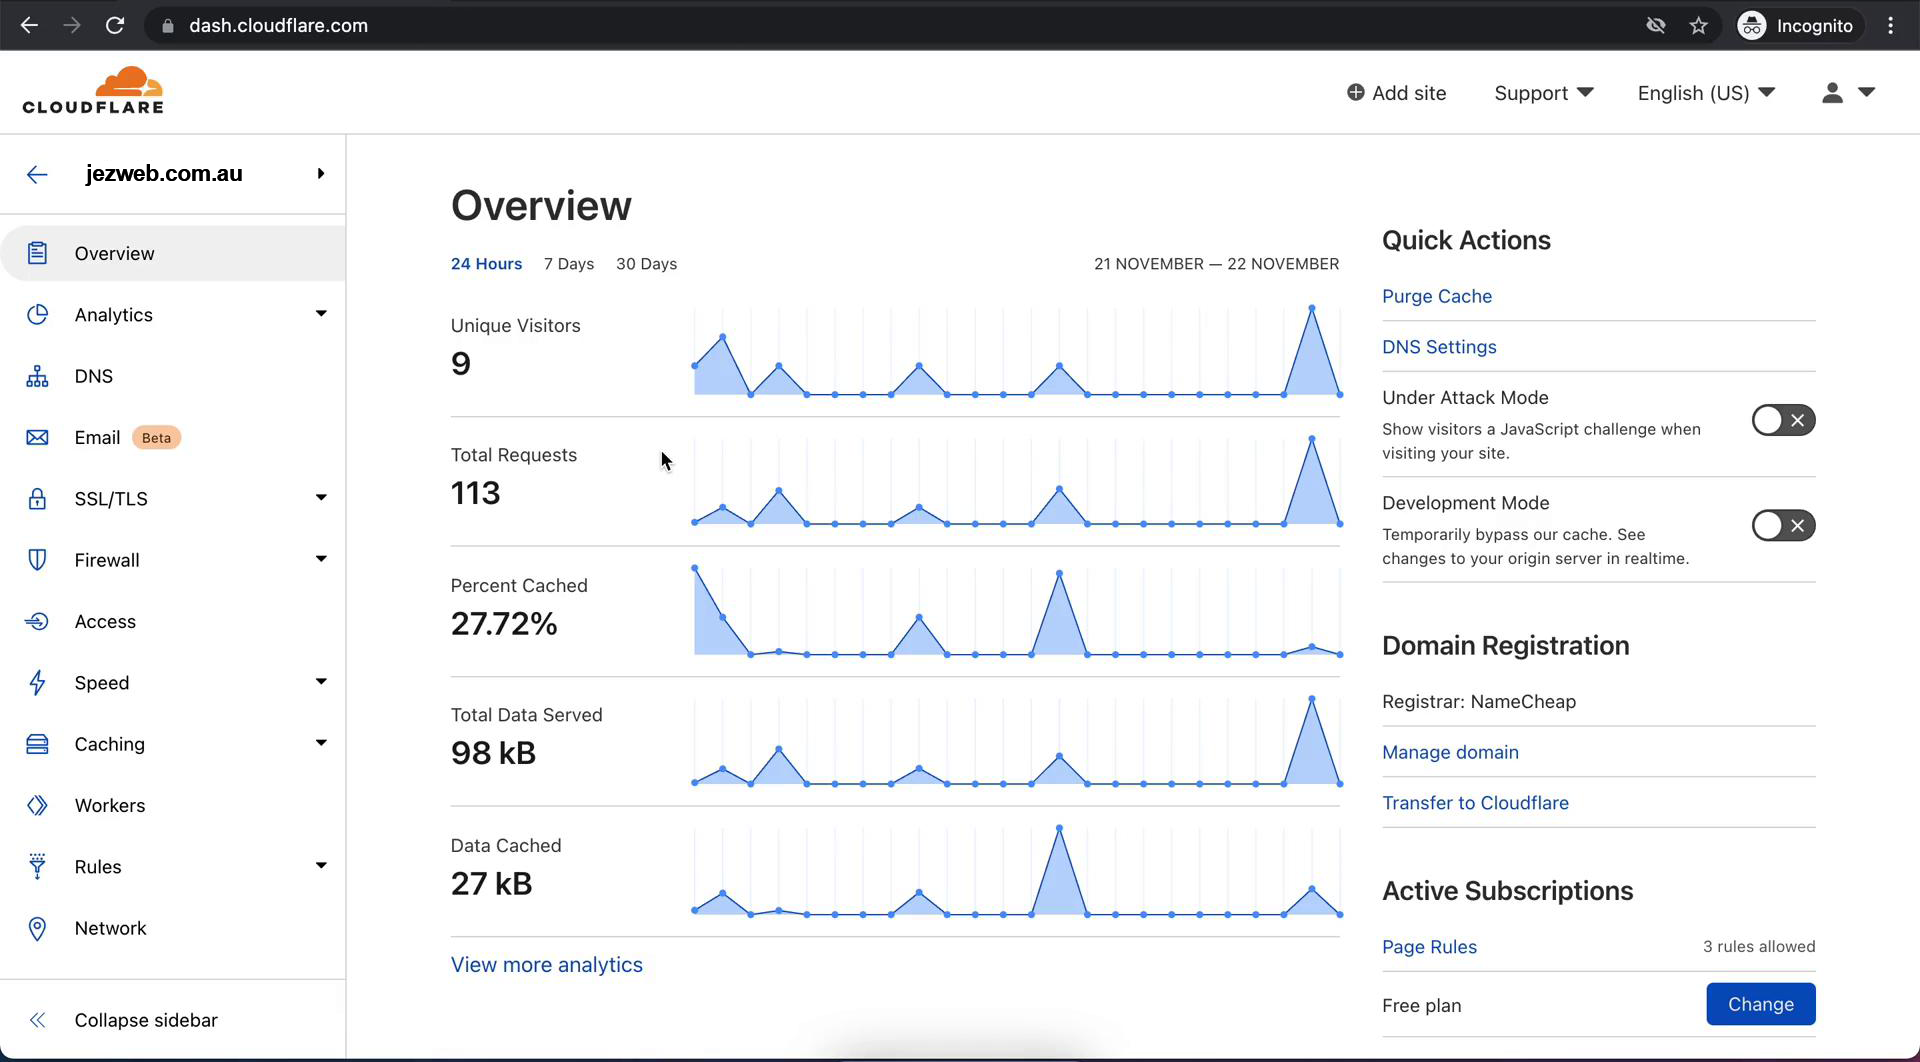Click Collapse sidebar label

pyautogui.click(x=146, y=1020)
